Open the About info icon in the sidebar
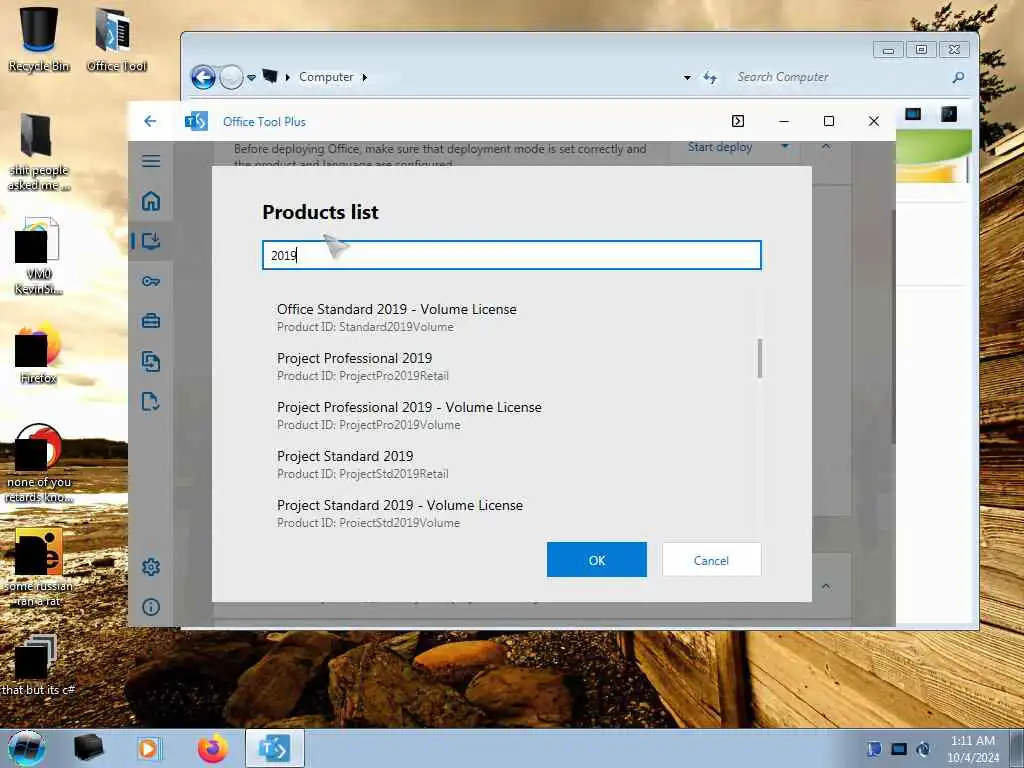This screenshot has height=768, width=1024. point(151,607)
